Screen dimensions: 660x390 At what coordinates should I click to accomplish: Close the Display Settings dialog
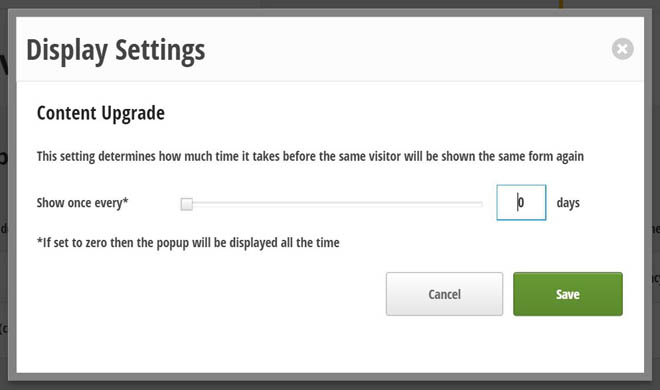pyautogui.click(x=623, y=49)
